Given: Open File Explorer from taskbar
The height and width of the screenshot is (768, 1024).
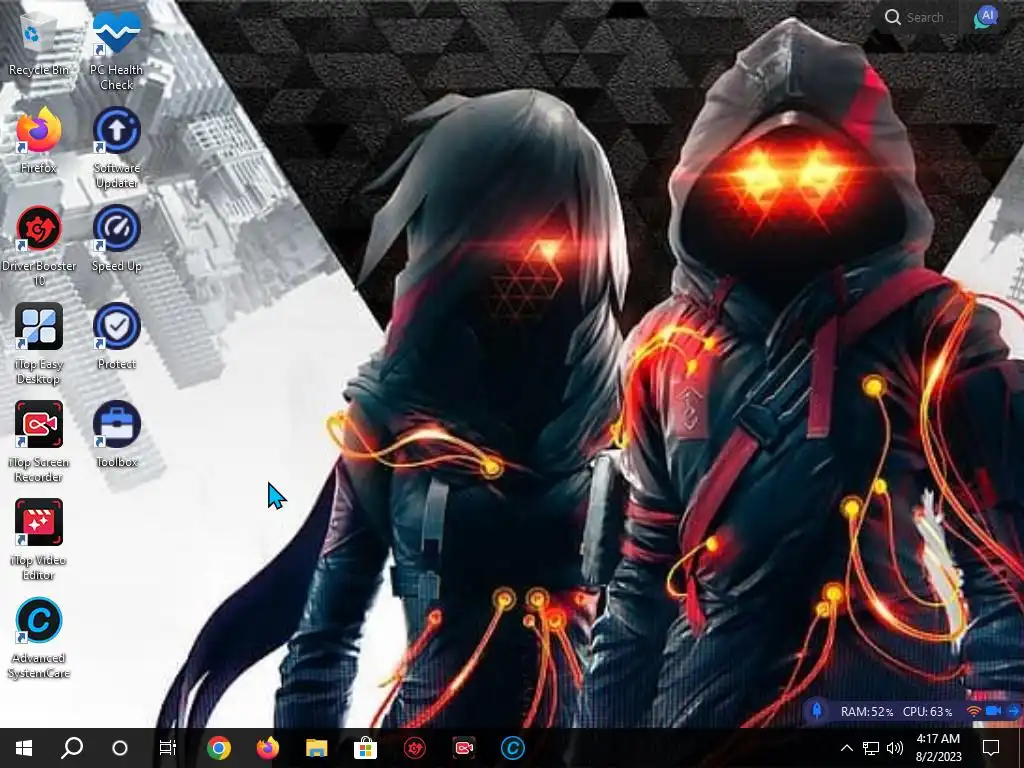Looking at the screenshot, I should pyautogui.click(x=317, y=748).
